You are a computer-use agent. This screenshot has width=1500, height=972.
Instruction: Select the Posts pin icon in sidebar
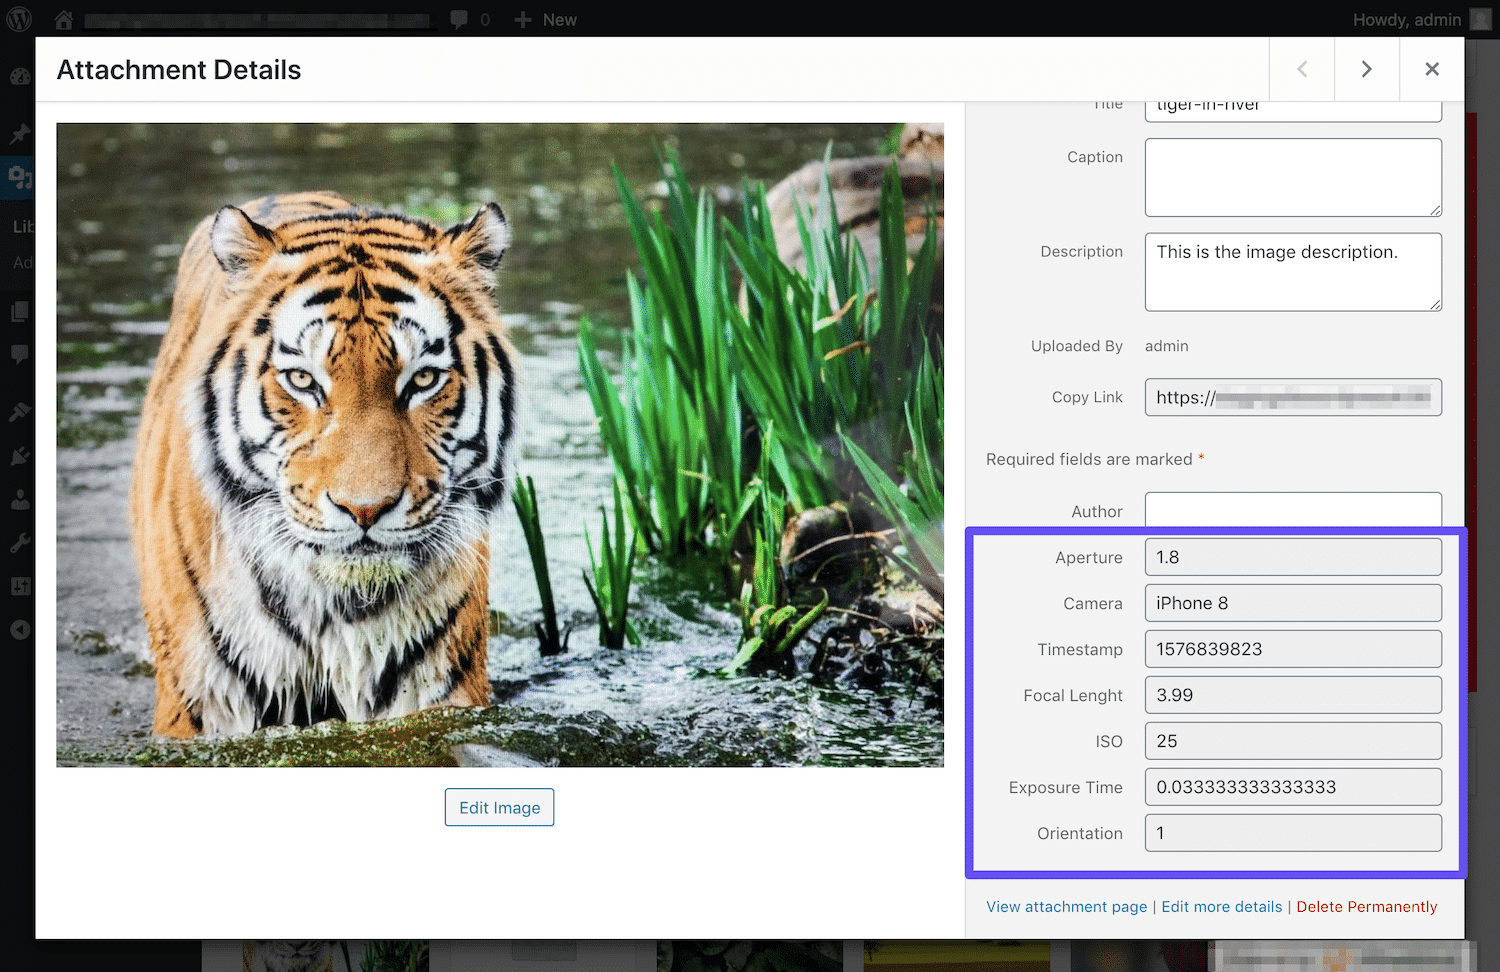[19, 134]
